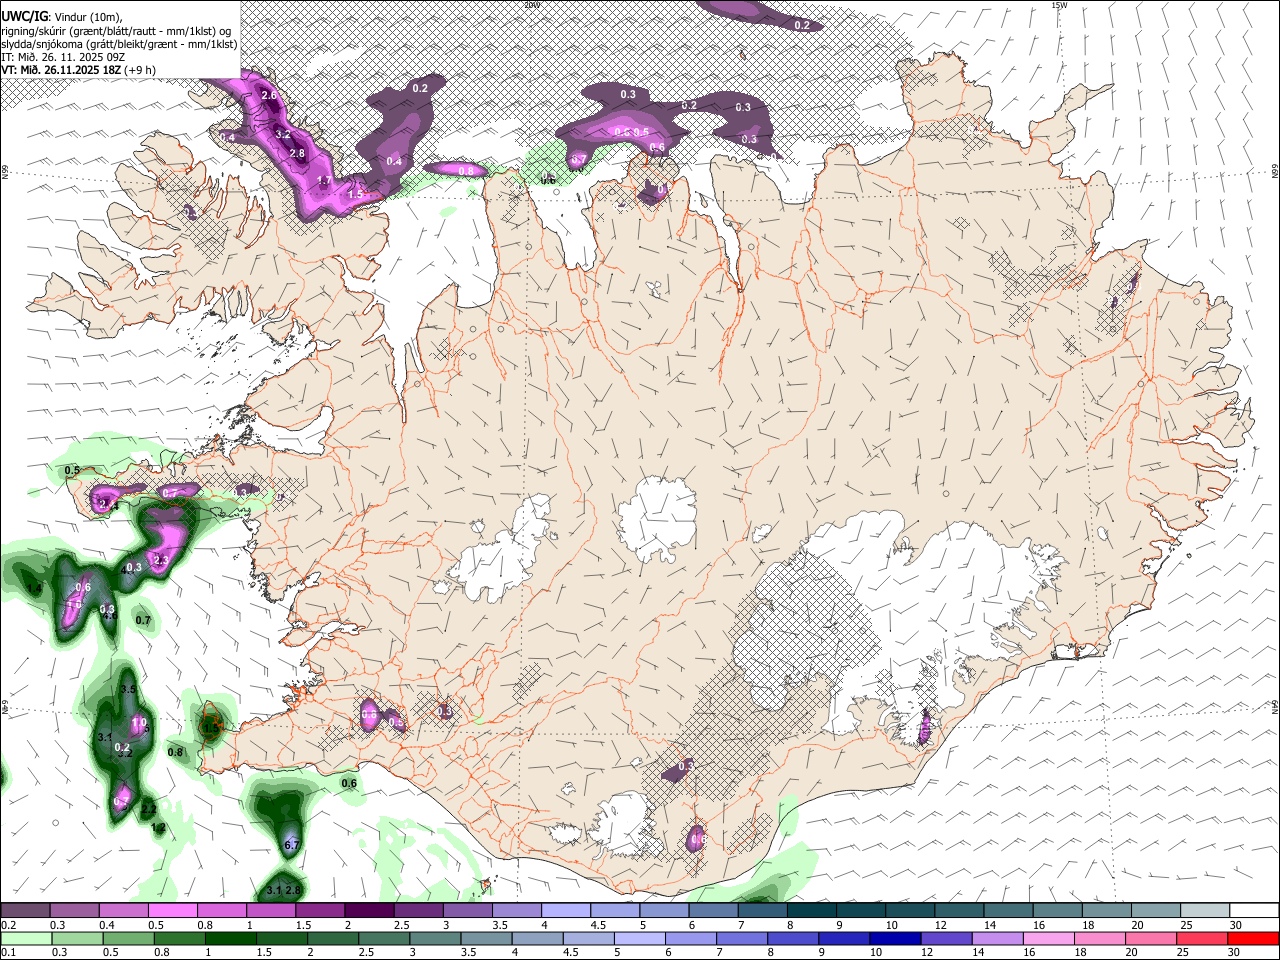Click the bright red swatch above 30
Viewport: 1280px width, 960px height.
pyautogui.click(x=1254, y=938)
